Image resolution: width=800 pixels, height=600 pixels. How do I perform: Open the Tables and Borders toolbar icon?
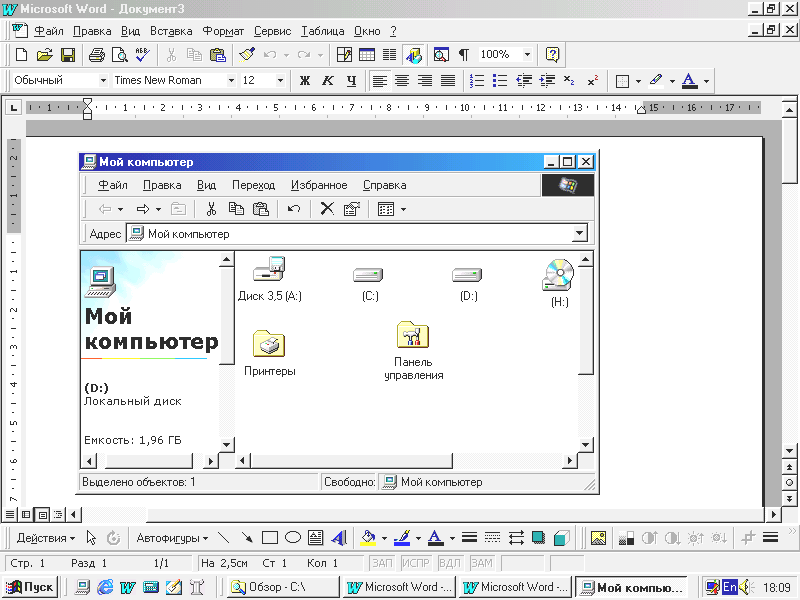[344, 55]
